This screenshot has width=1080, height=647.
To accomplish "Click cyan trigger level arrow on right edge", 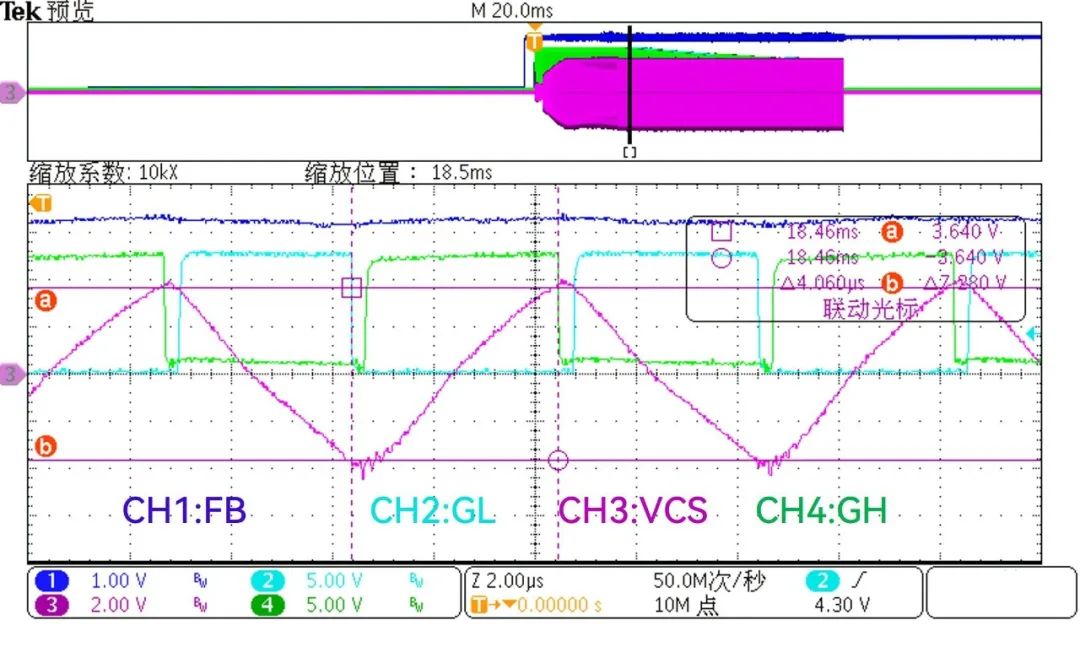I will click(1032, 333).
